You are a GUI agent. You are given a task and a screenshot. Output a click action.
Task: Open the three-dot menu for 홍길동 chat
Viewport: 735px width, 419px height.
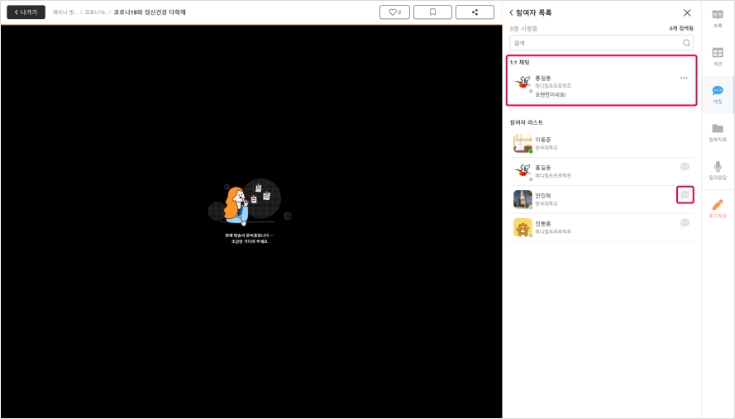[684, 78]
